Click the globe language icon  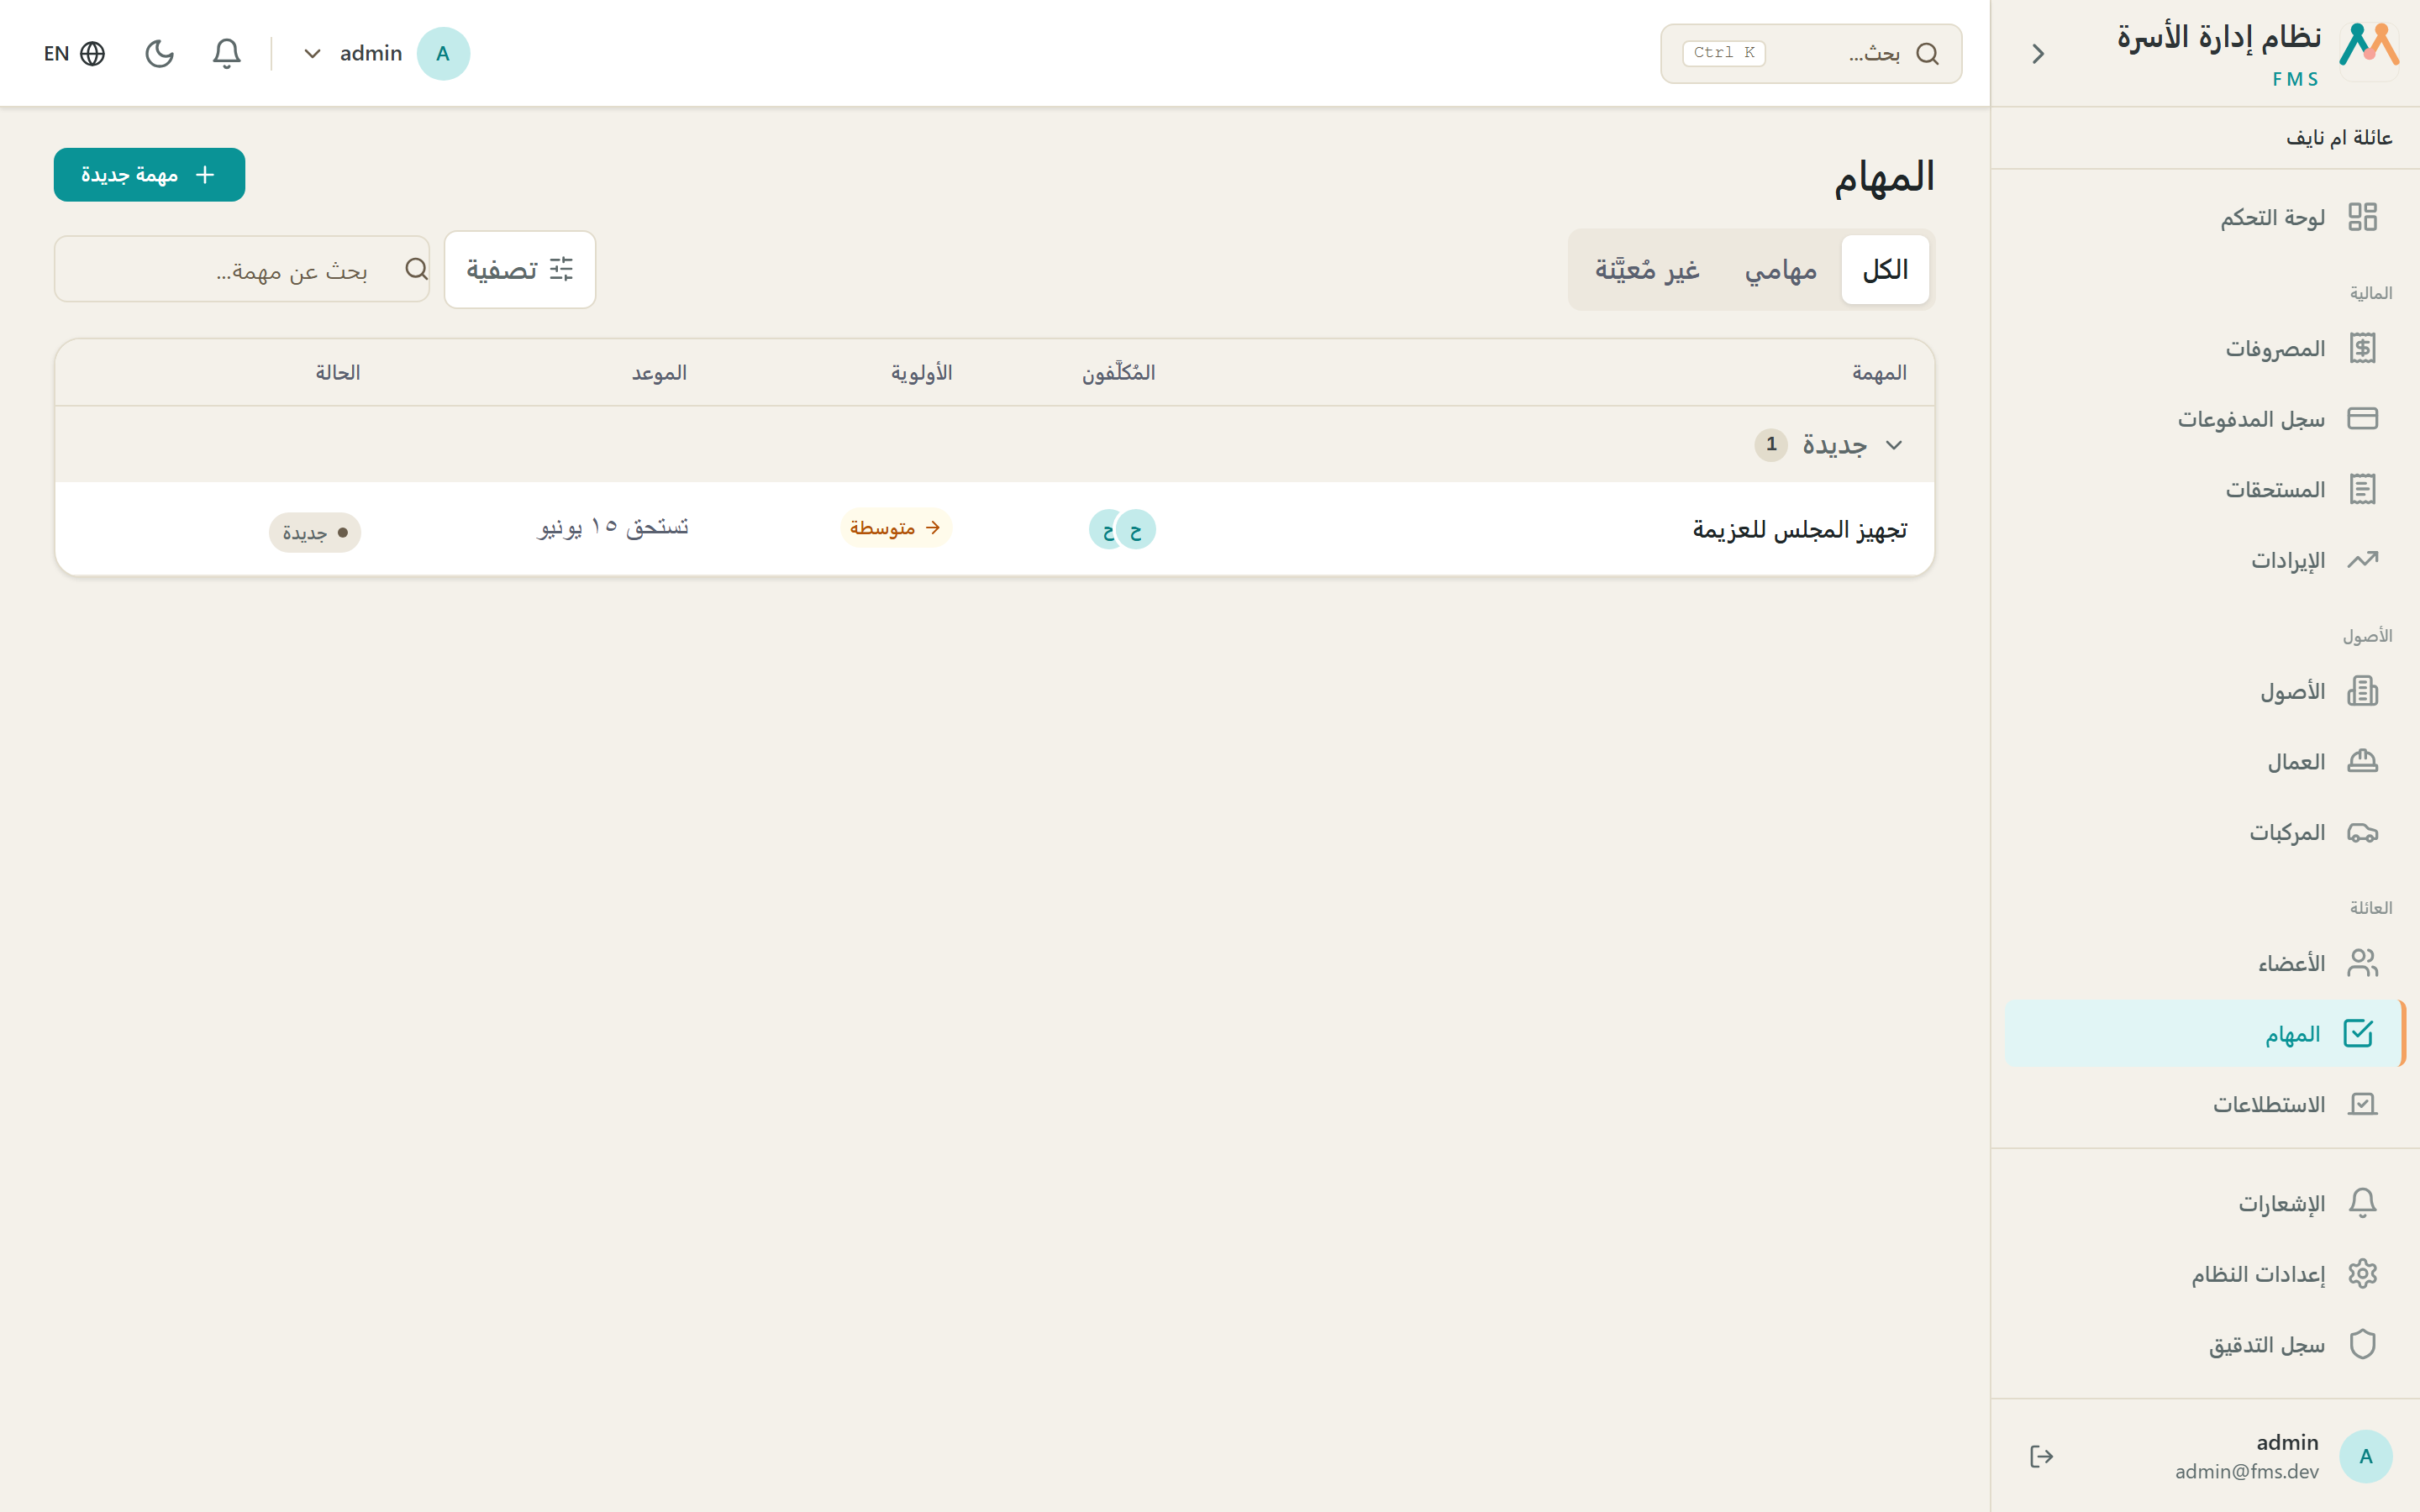coord(93,53)
